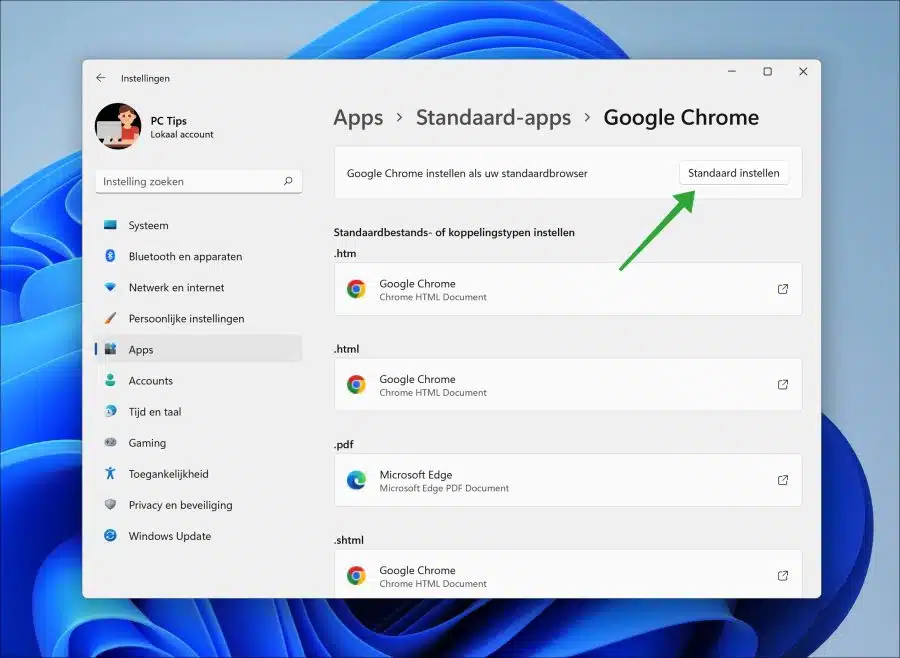
Task: Click the PC Tips profile avatar
Action: point(118,126)
